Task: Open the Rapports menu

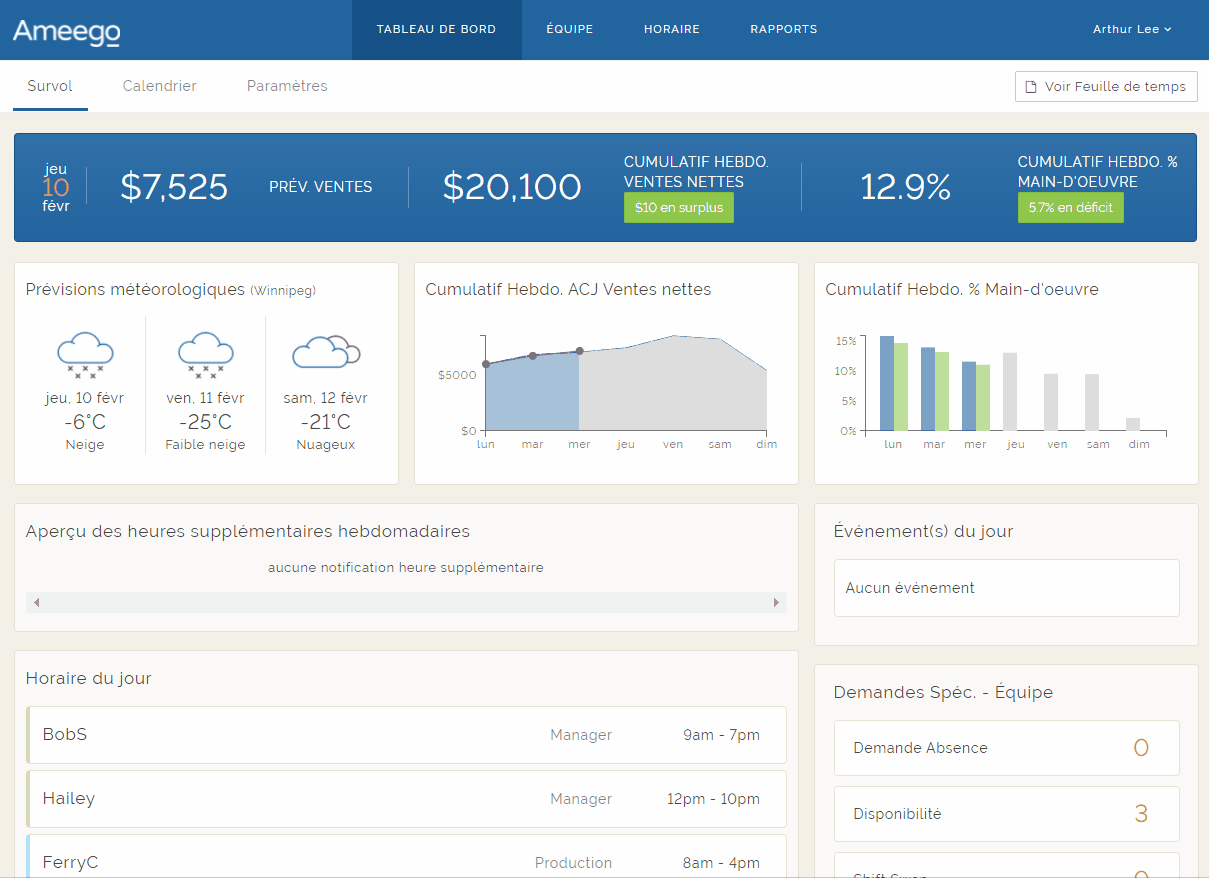Action: 784,29
